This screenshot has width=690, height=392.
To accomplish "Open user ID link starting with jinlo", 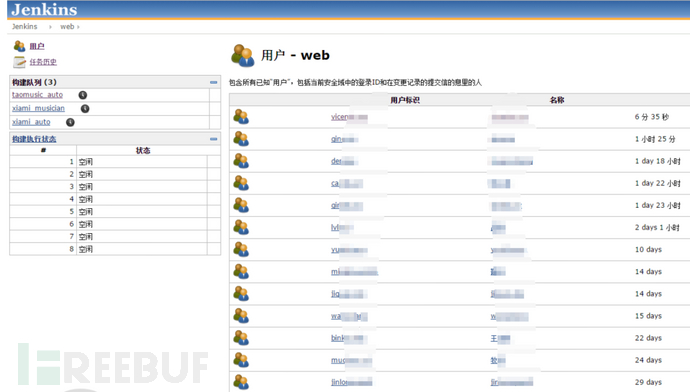I will click(352, 382).
